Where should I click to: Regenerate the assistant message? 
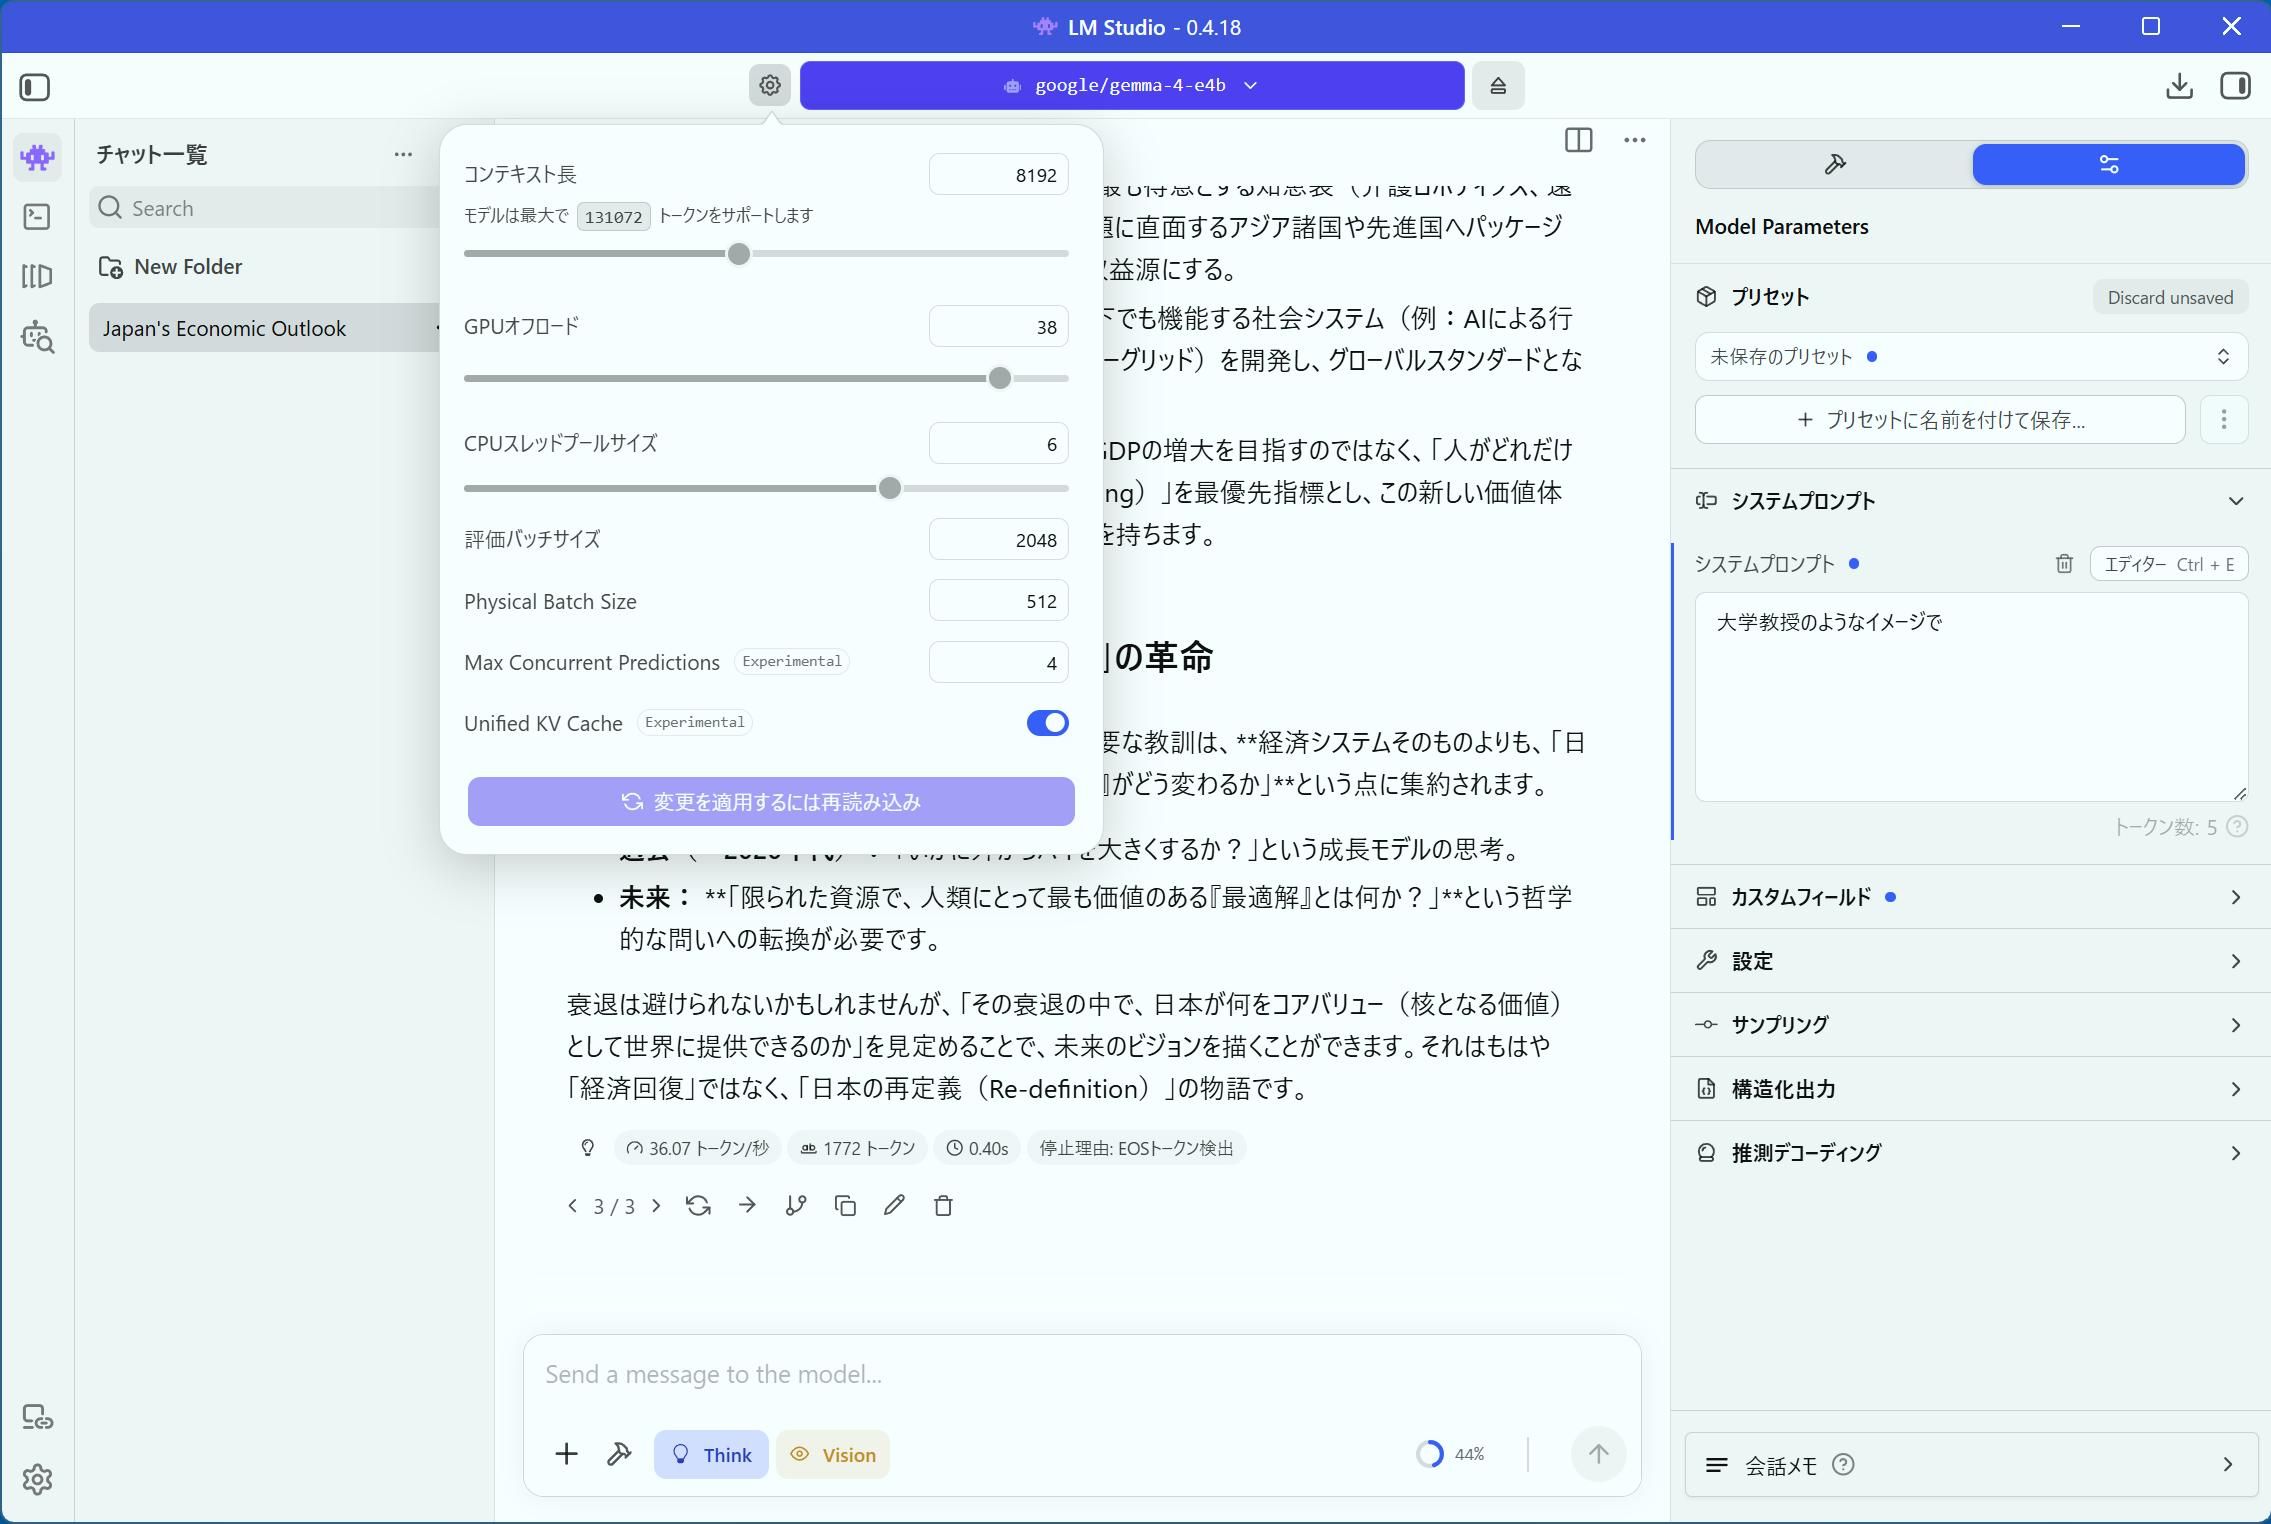tap(698, 1205)
